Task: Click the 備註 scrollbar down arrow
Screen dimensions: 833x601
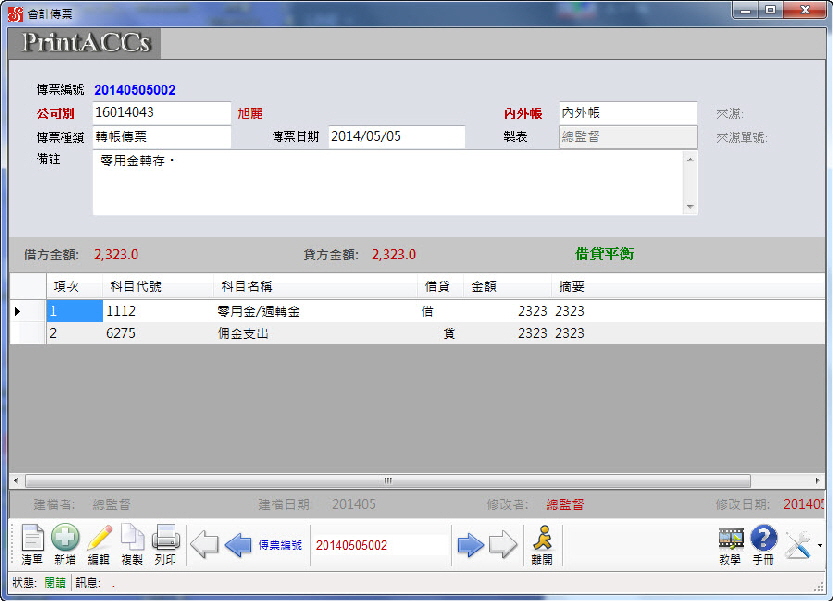Action: pos(690,207)
